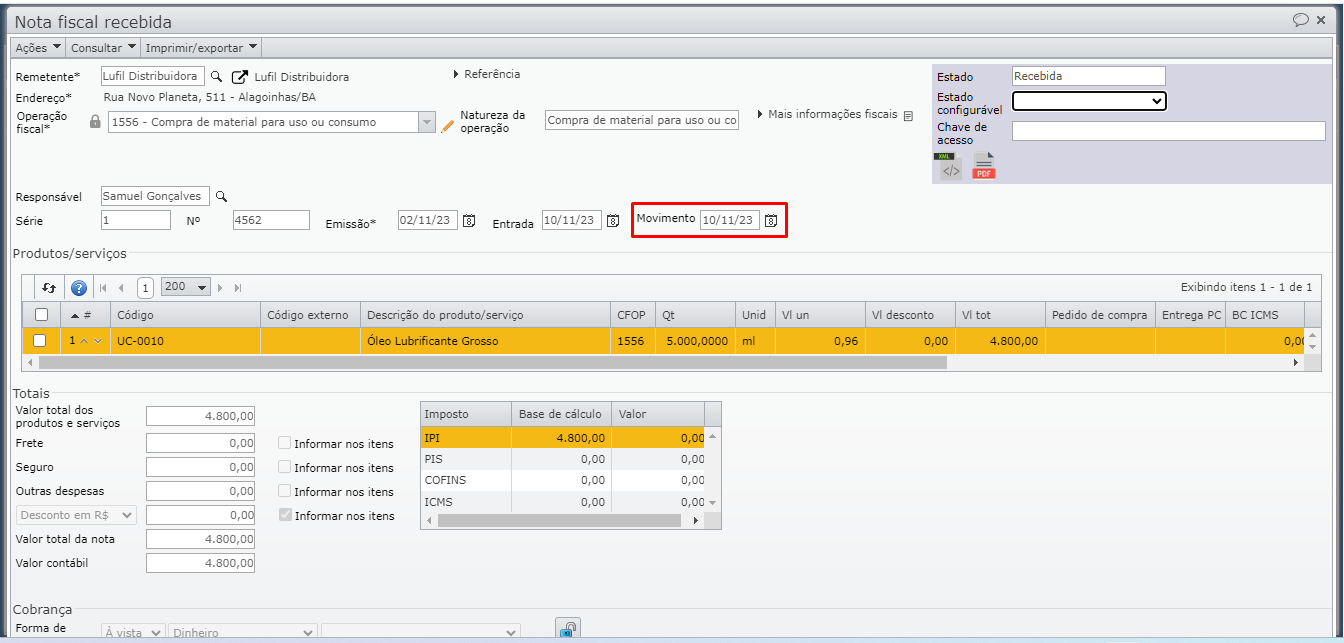Sort by the Código column header
This screenshot has width=1344, height=643.
click(x=185, y=315)
